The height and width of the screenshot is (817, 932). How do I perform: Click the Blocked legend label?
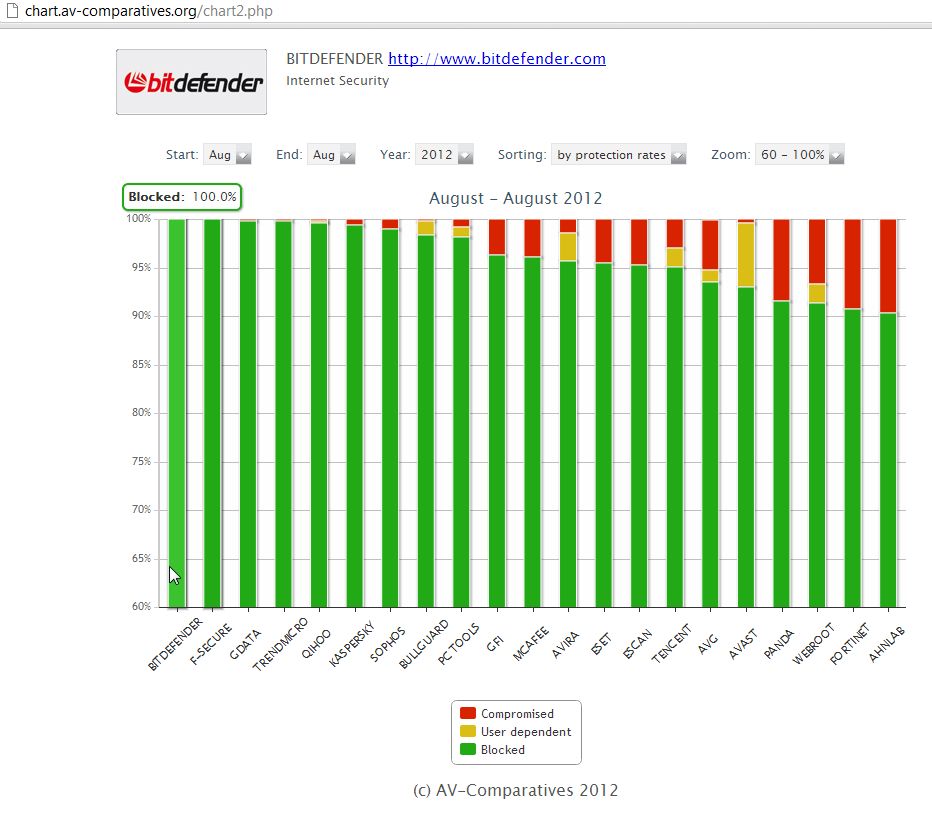pos(503,750)
